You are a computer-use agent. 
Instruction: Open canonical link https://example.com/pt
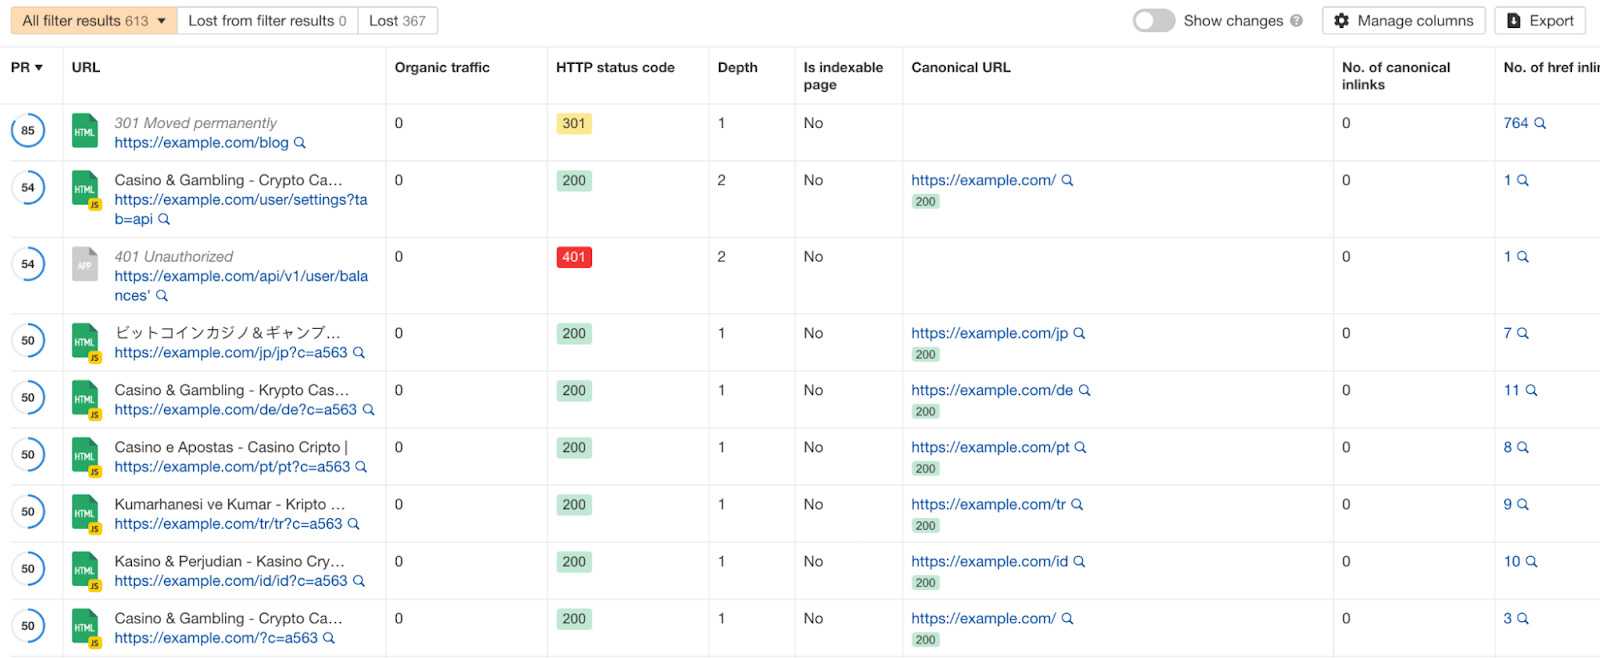[990, 448]
